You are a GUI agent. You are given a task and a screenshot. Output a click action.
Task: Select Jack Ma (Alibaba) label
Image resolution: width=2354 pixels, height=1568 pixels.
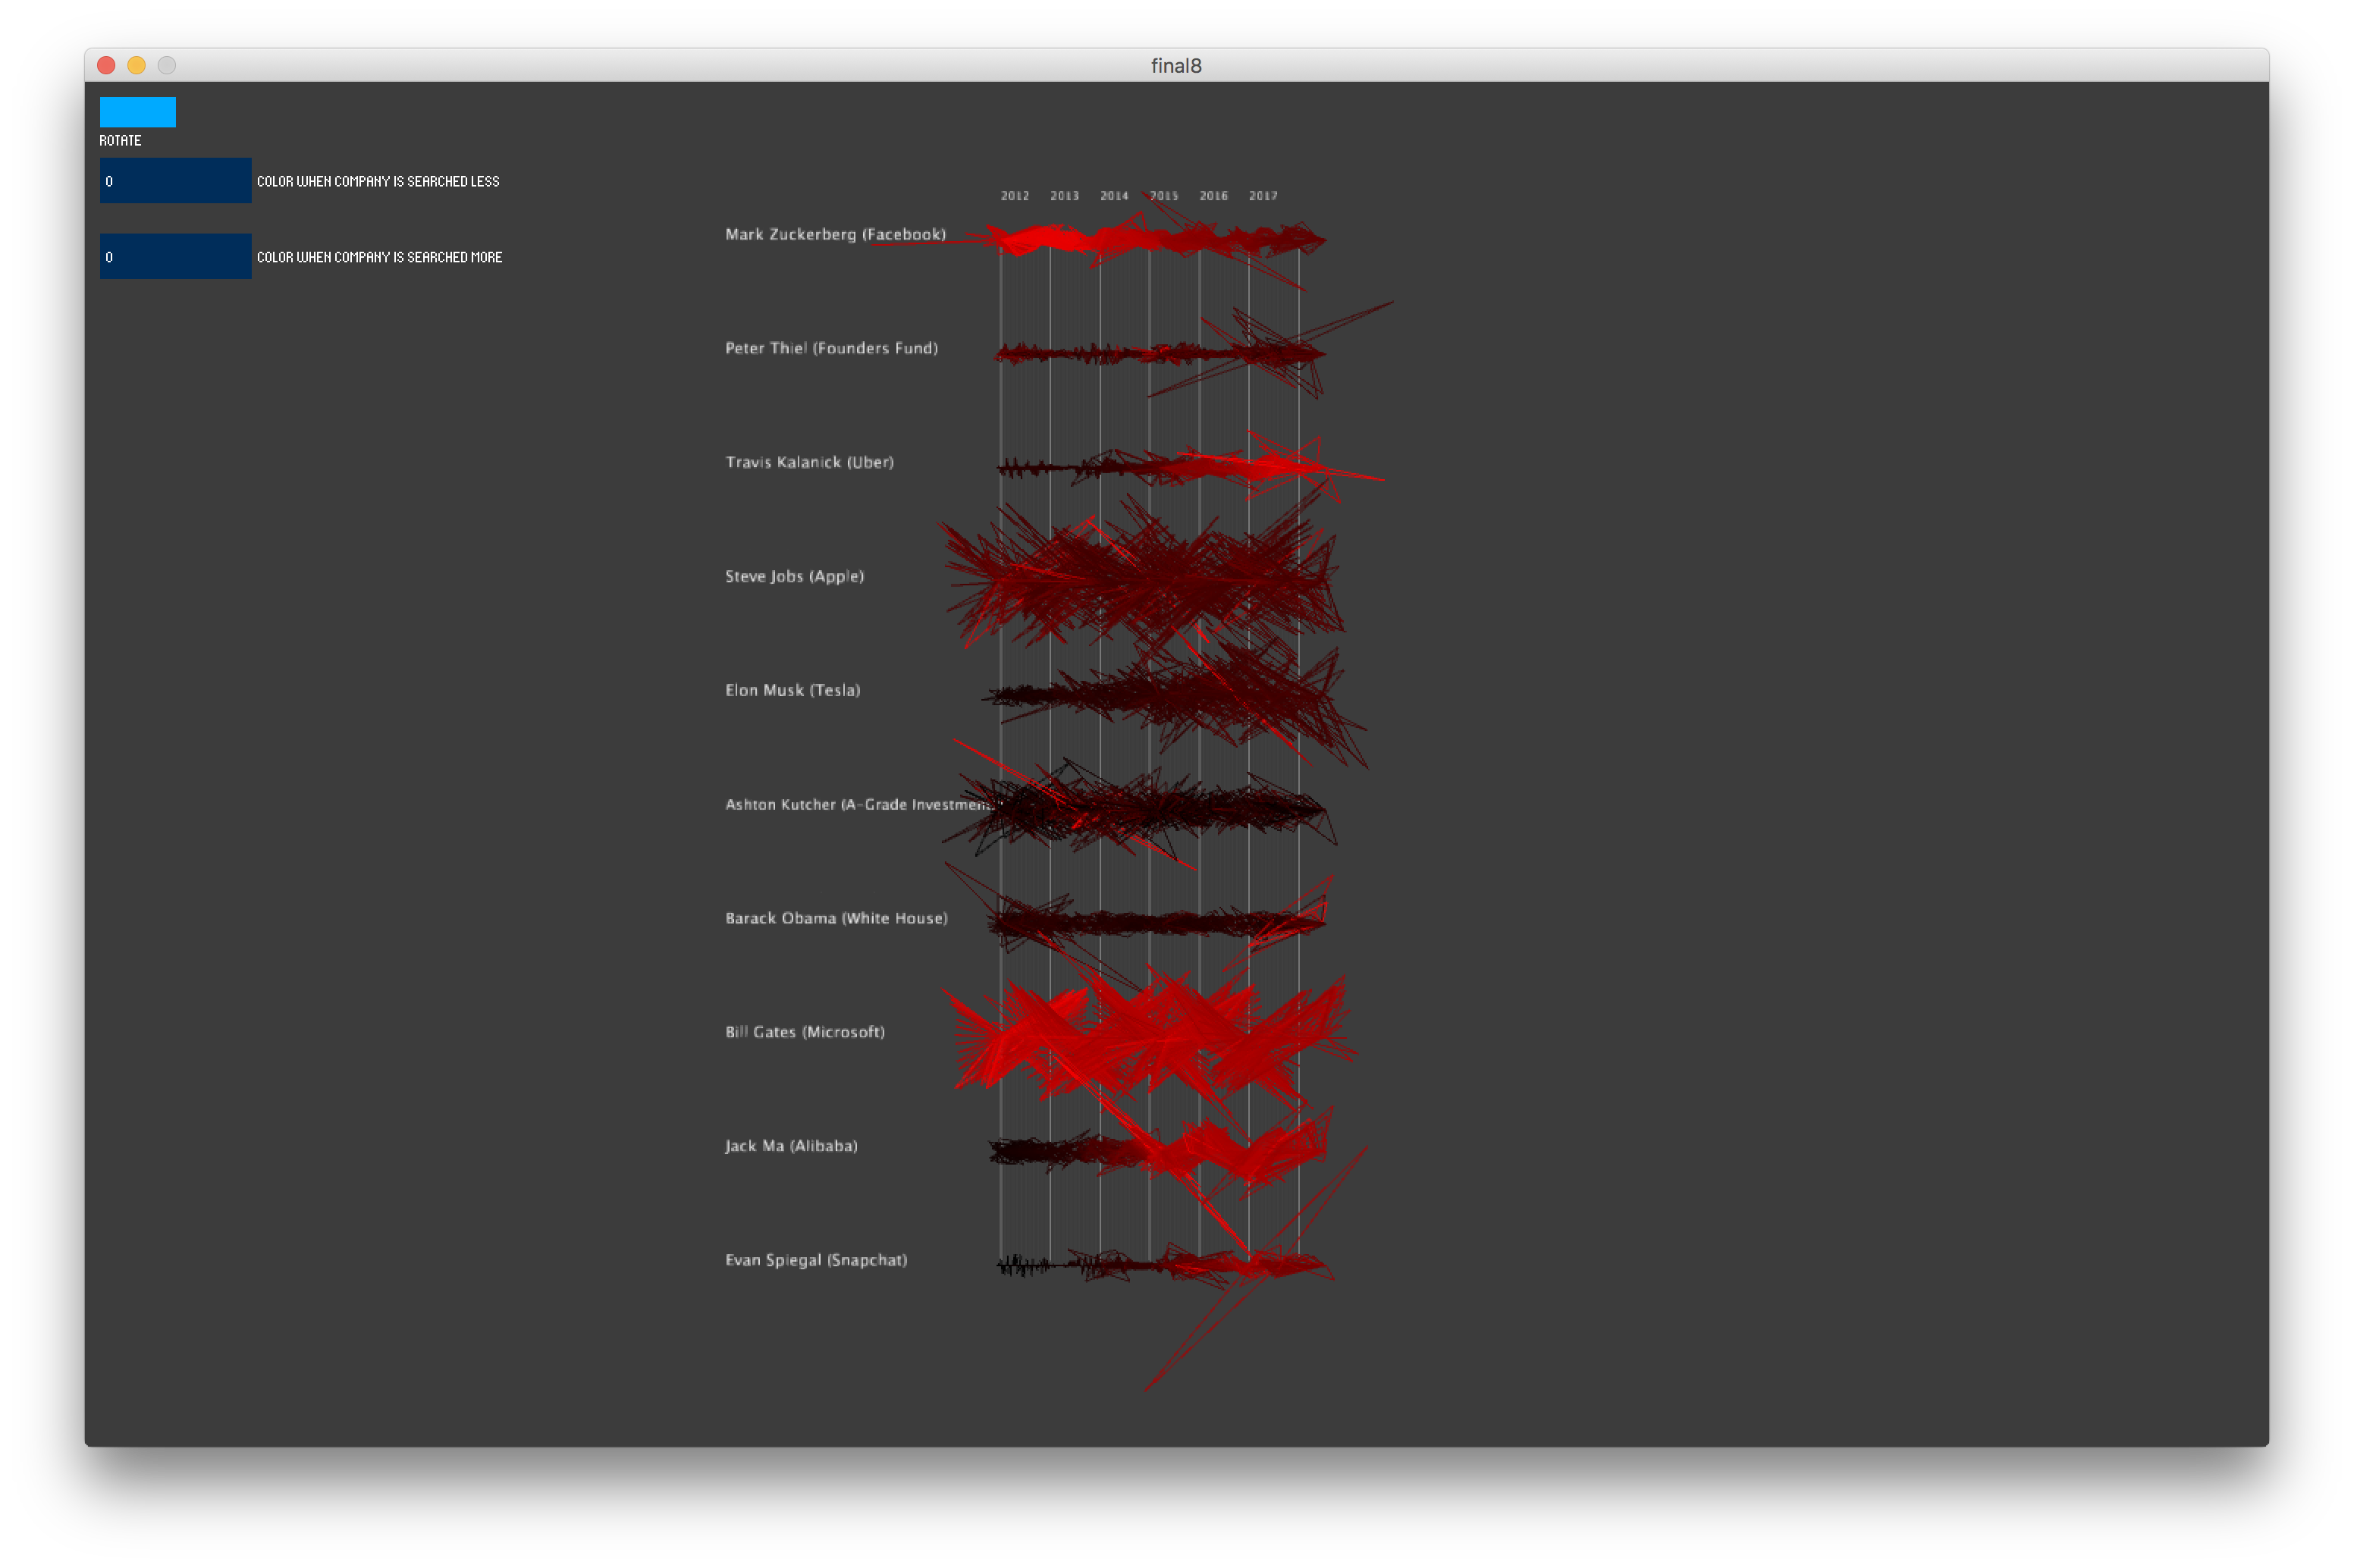(791, 1146)
